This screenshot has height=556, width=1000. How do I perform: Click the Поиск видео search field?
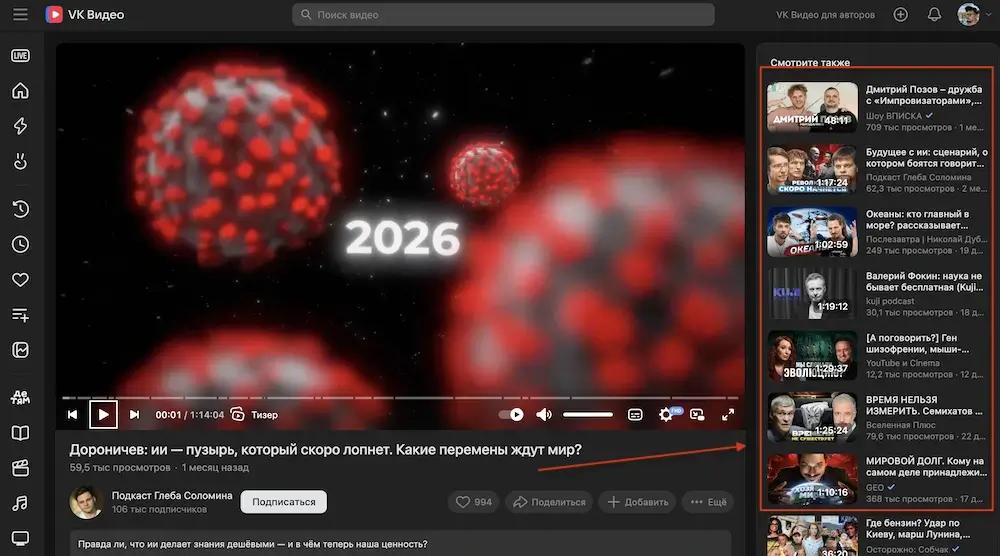[503, 15]
